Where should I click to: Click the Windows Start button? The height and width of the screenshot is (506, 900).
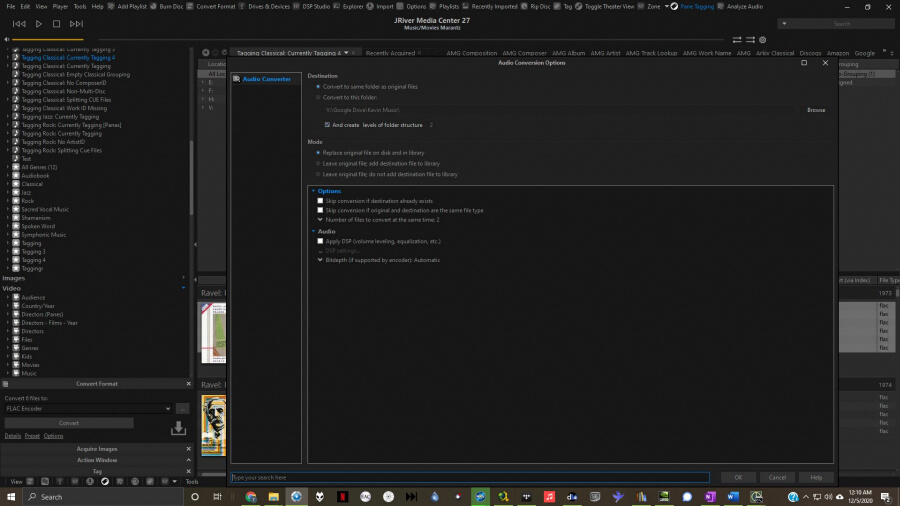pos(11,497)
